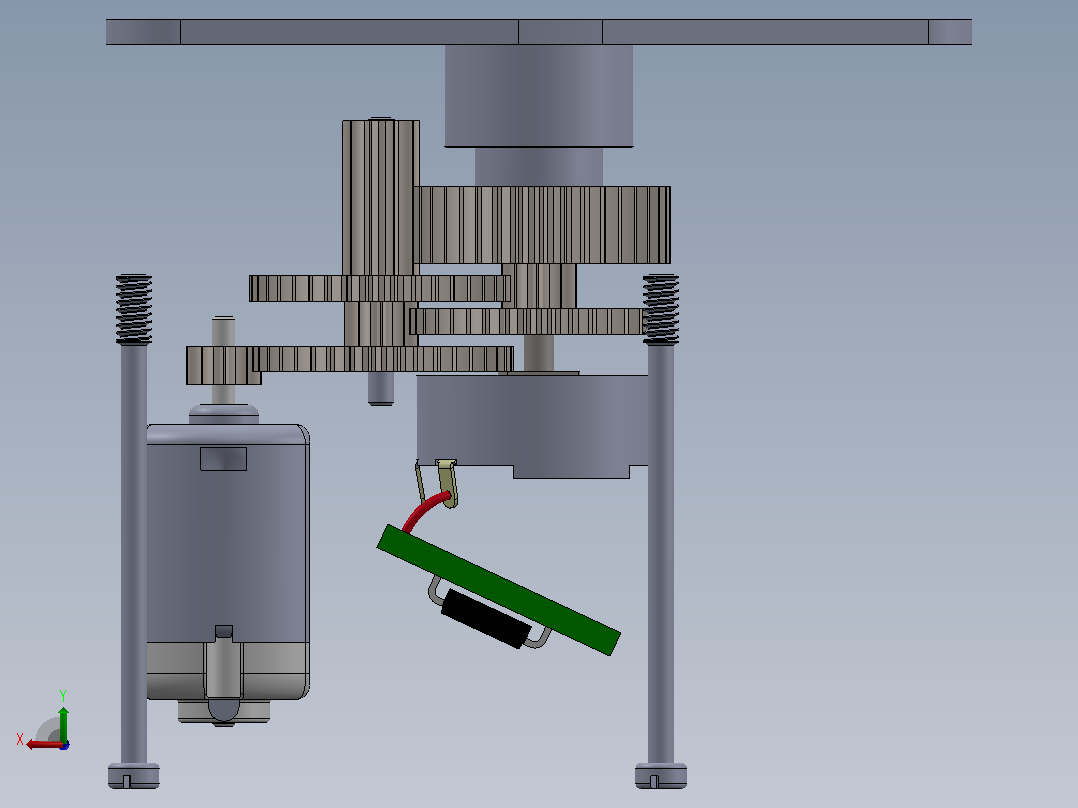Select the spring on the right post
1078x808 pixels.
(x=661, y=309)
